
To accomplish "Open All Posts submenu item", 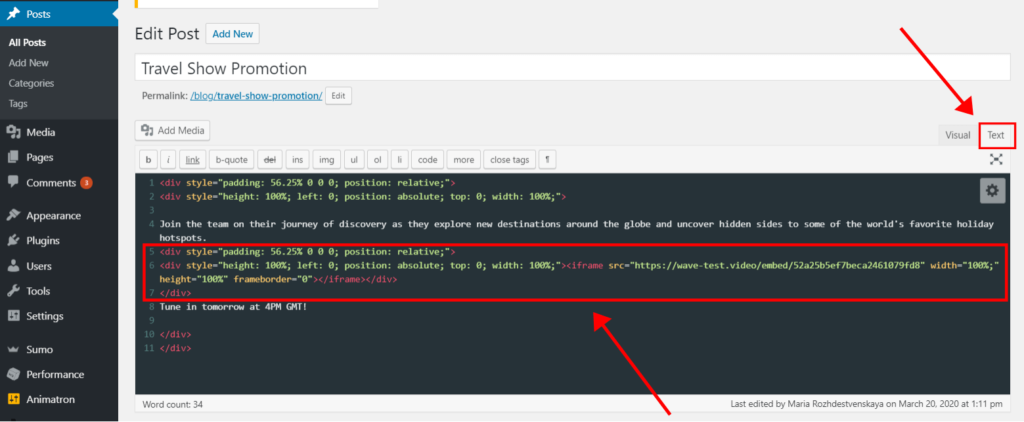I will [27, 42].
